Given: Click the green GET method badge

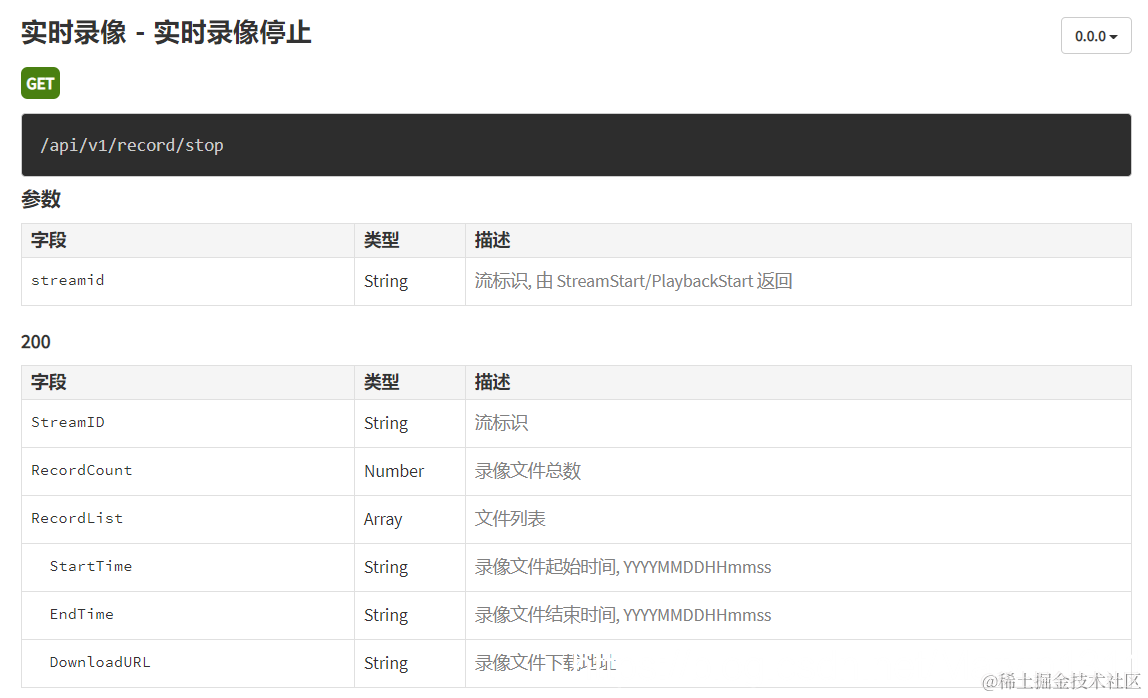Looking at the screenshot, I should click(x=40, y=83).
